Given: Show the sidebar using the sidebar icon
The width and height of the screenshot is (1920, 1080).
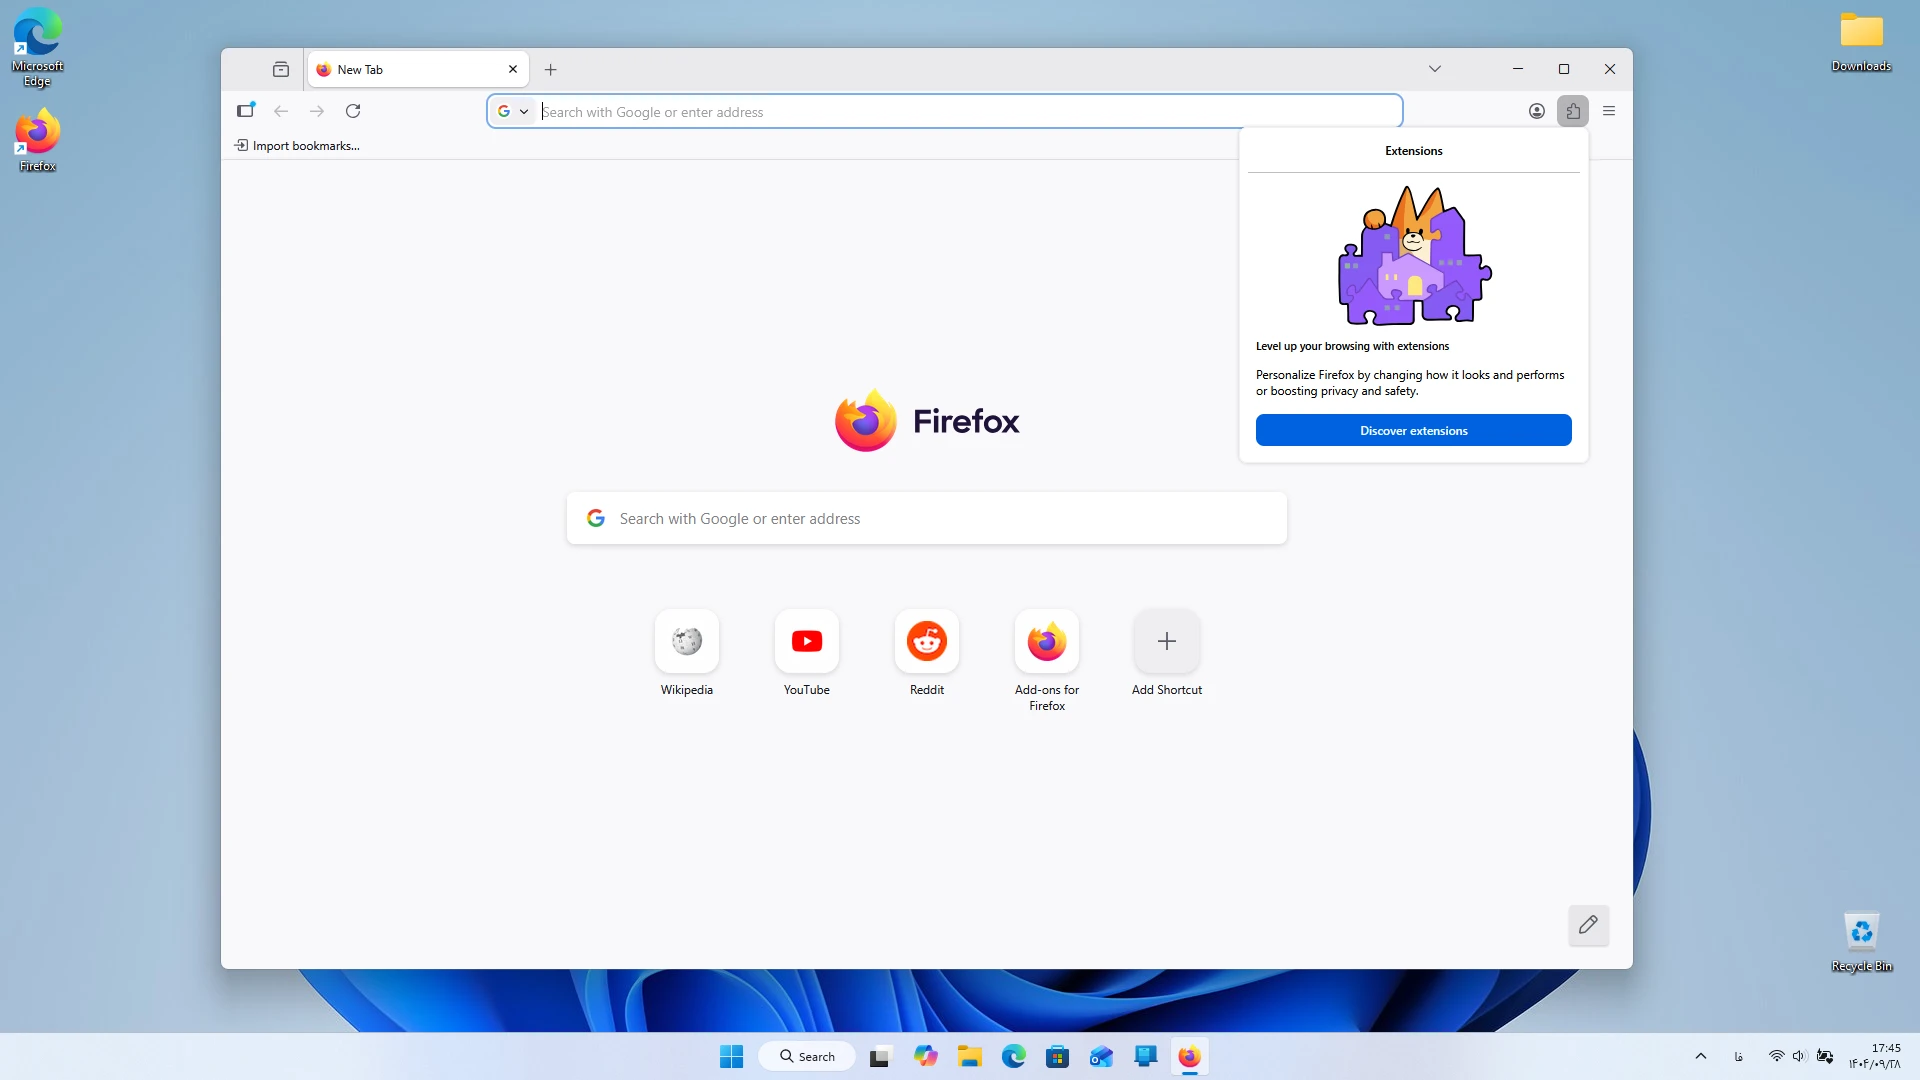Looking at the screenshot, I should tap(246, 111).
